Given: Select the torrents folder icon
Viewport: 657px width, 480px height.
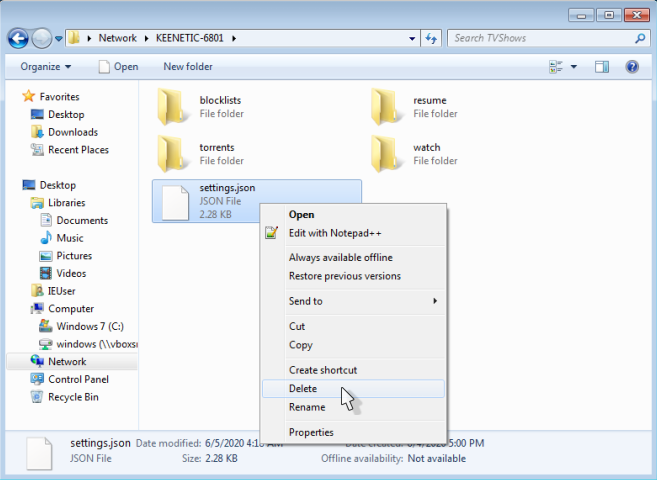Looking at the screenshot, I should pyautogui.click(x=174, y=154).
